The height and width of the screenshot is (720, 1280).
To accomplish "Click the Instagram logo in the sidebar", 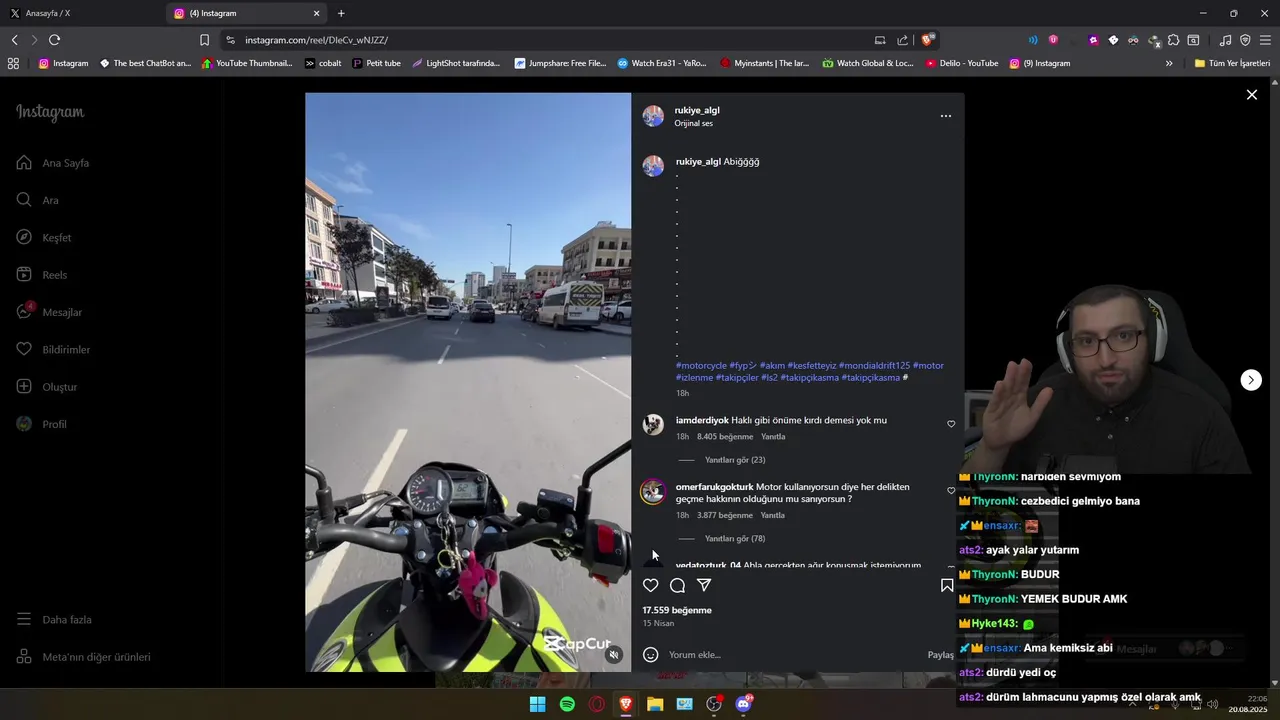I will (x=50, y=112).
